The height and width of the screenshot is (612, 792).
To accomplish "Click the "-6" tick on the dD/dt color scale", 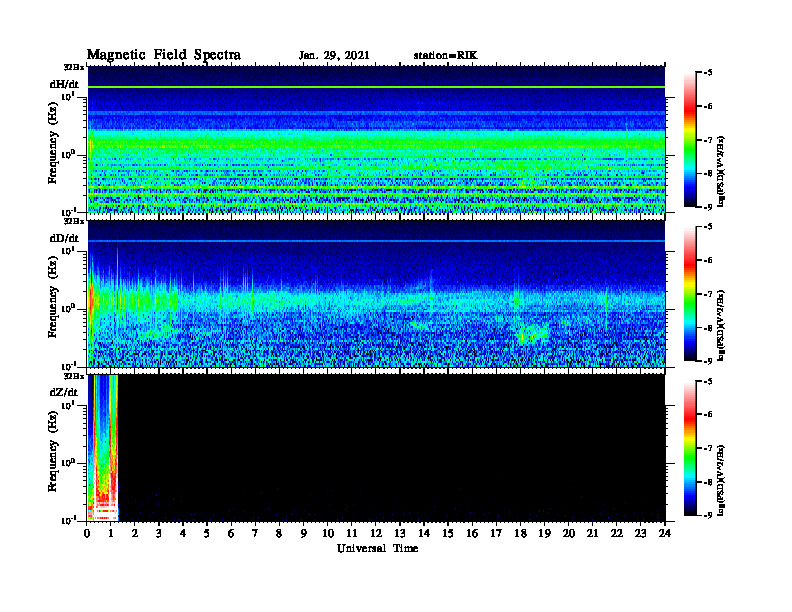I will point(708,261).
